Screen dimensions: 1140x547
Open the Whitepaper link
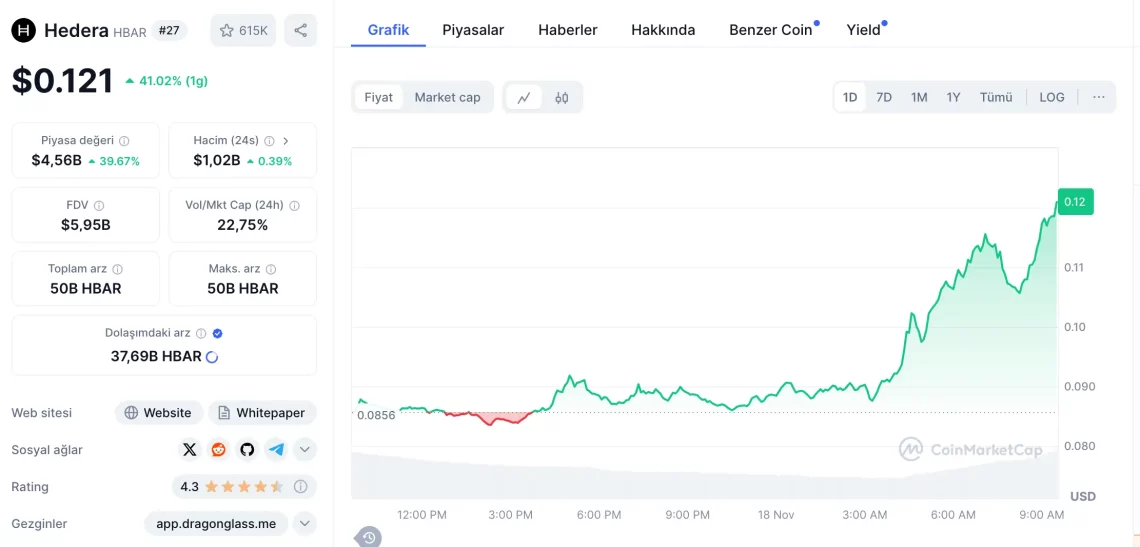[262, 413]
